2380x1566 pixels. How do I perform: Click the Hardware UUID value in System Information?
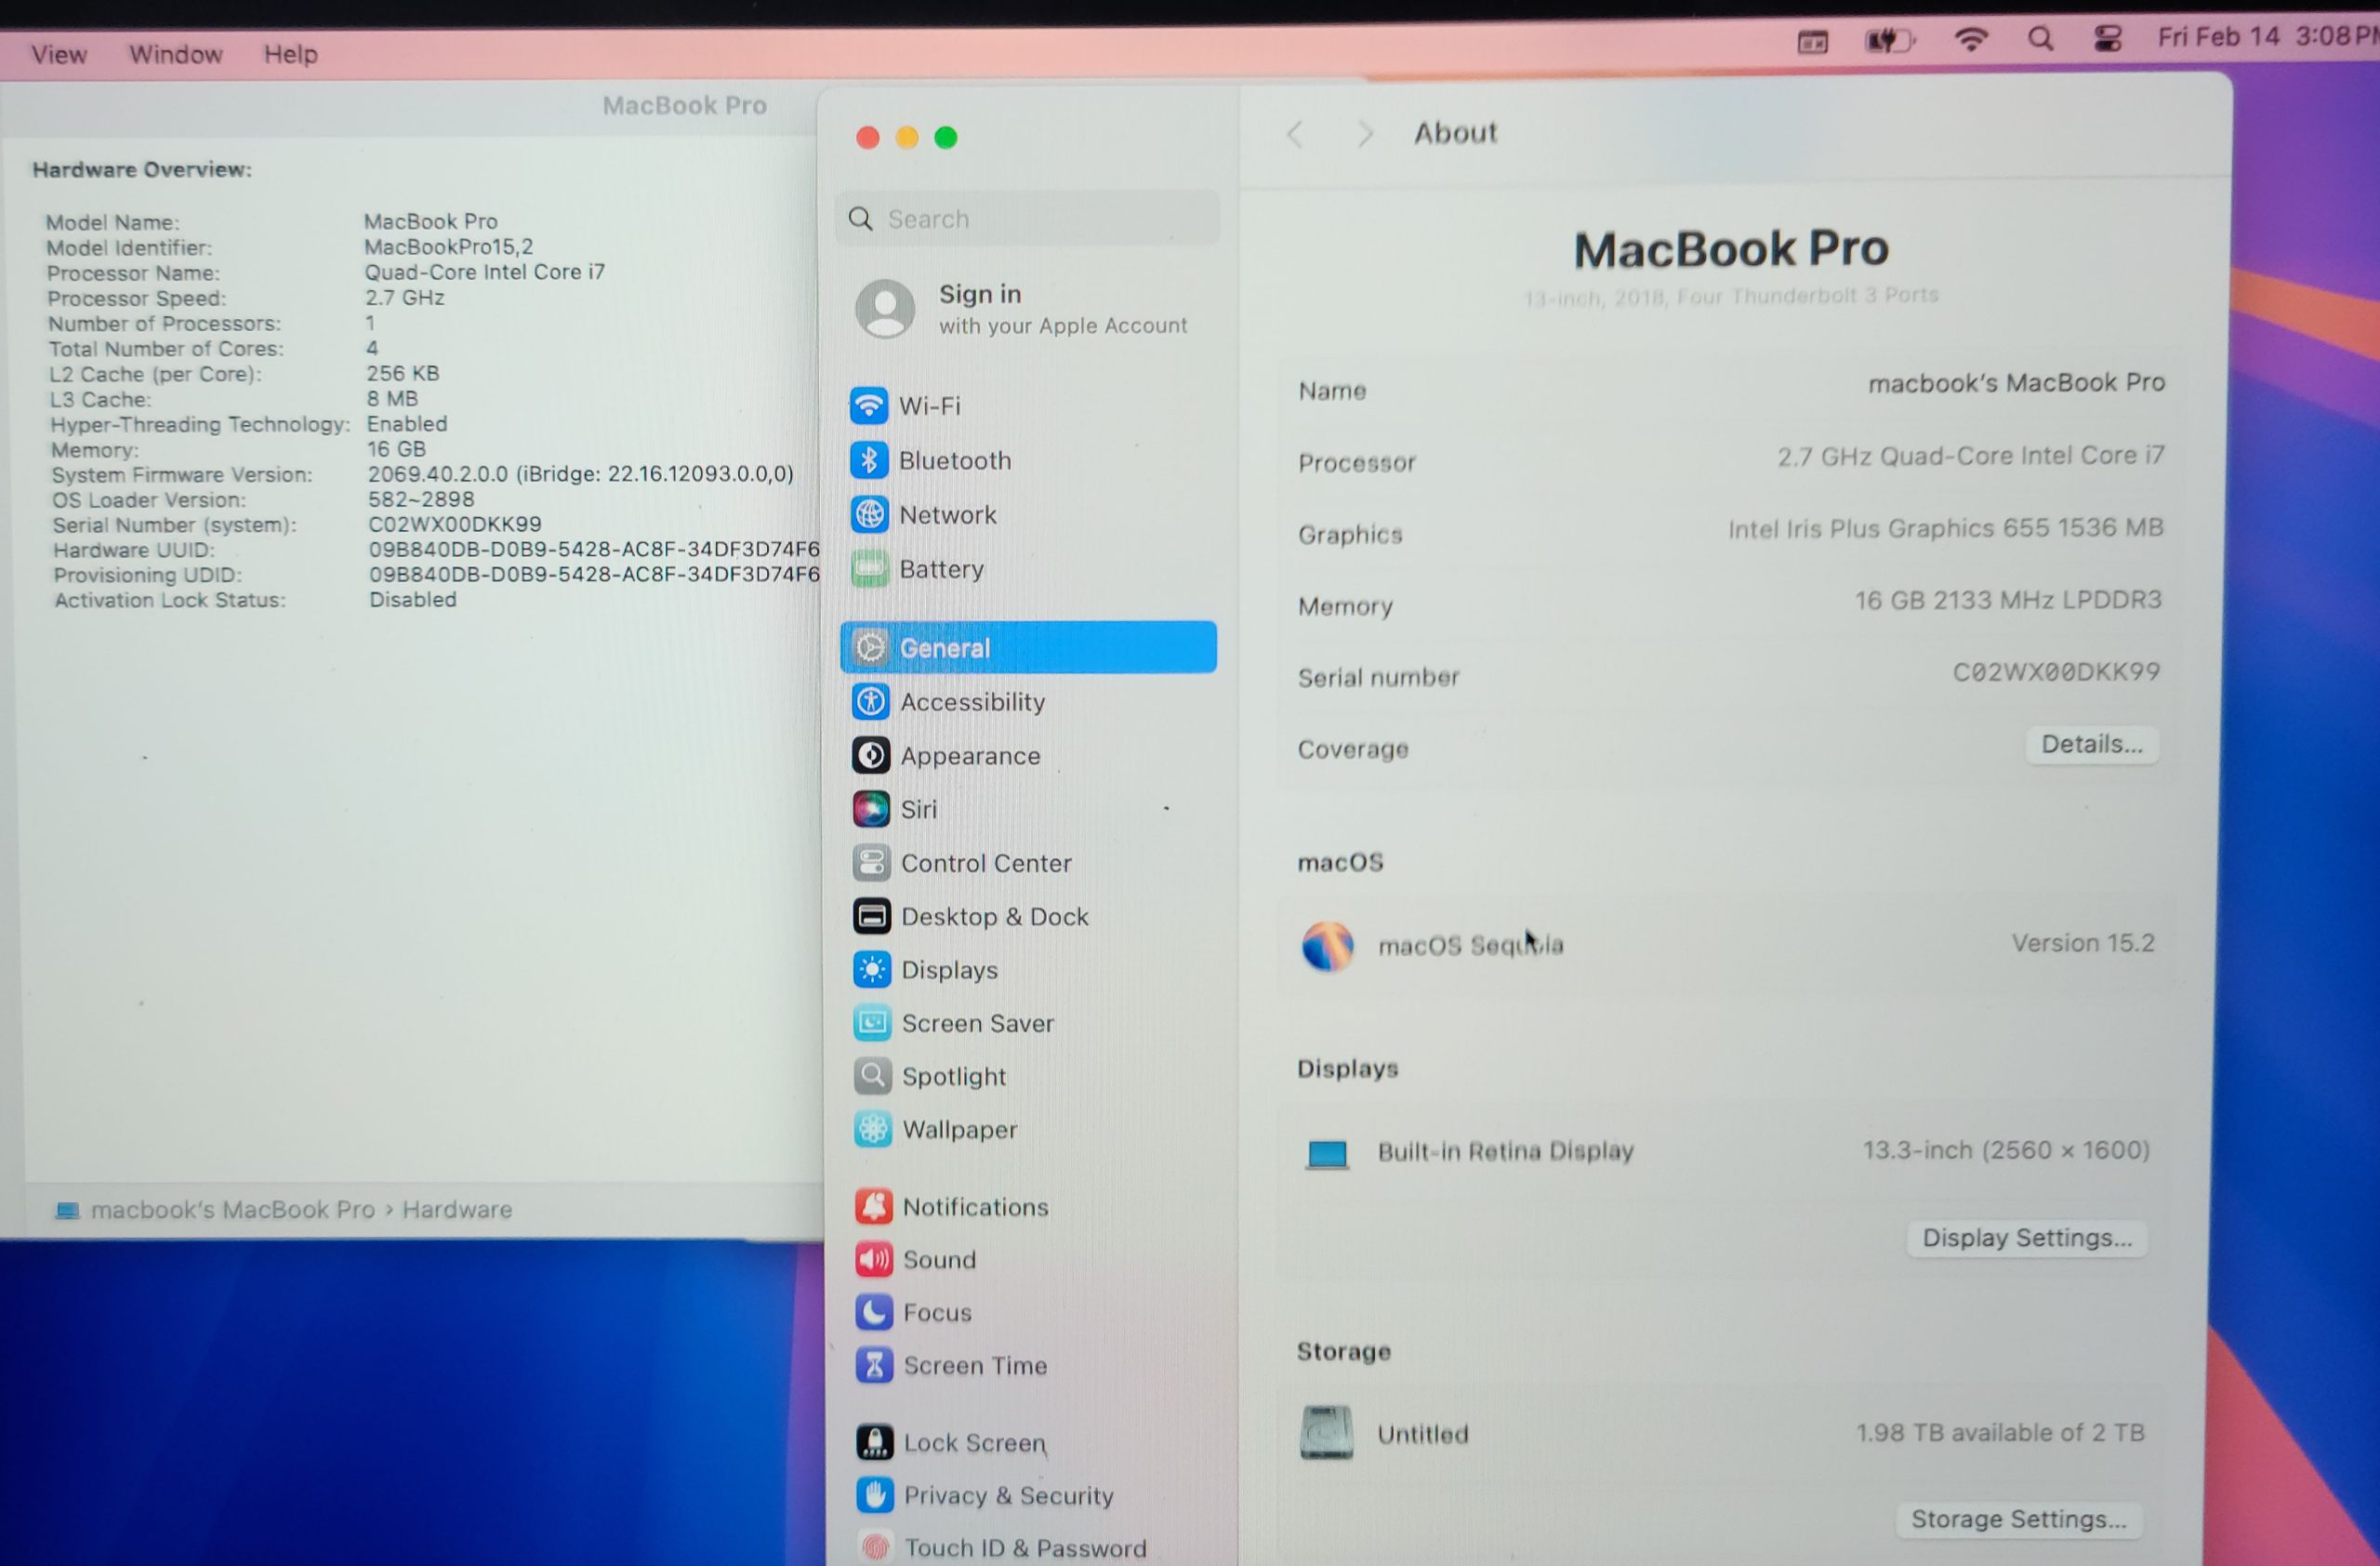click(594, 549)
